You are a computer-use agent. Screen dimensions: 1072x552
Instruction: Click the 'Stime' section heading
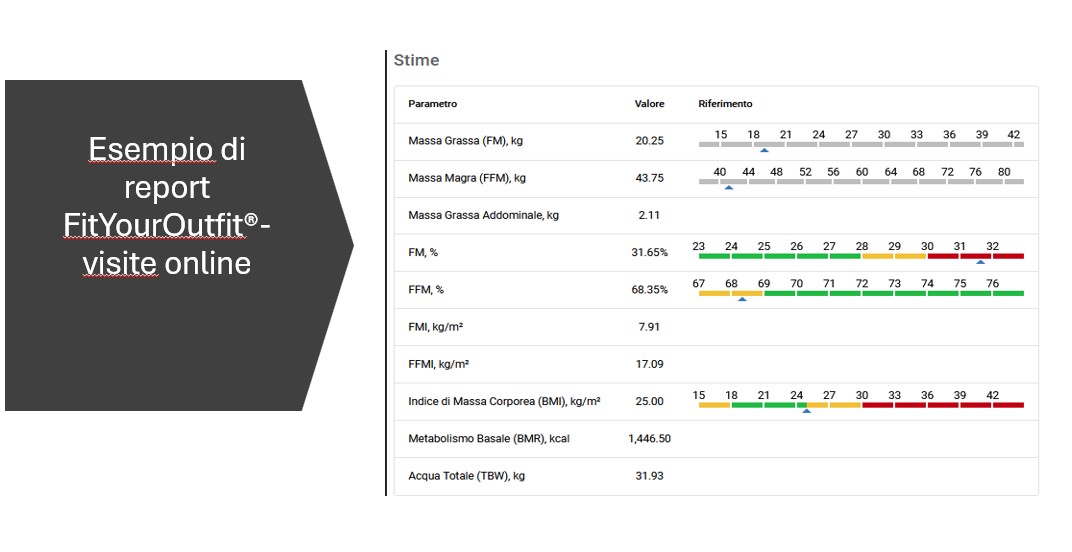click(x=416, y=60)
